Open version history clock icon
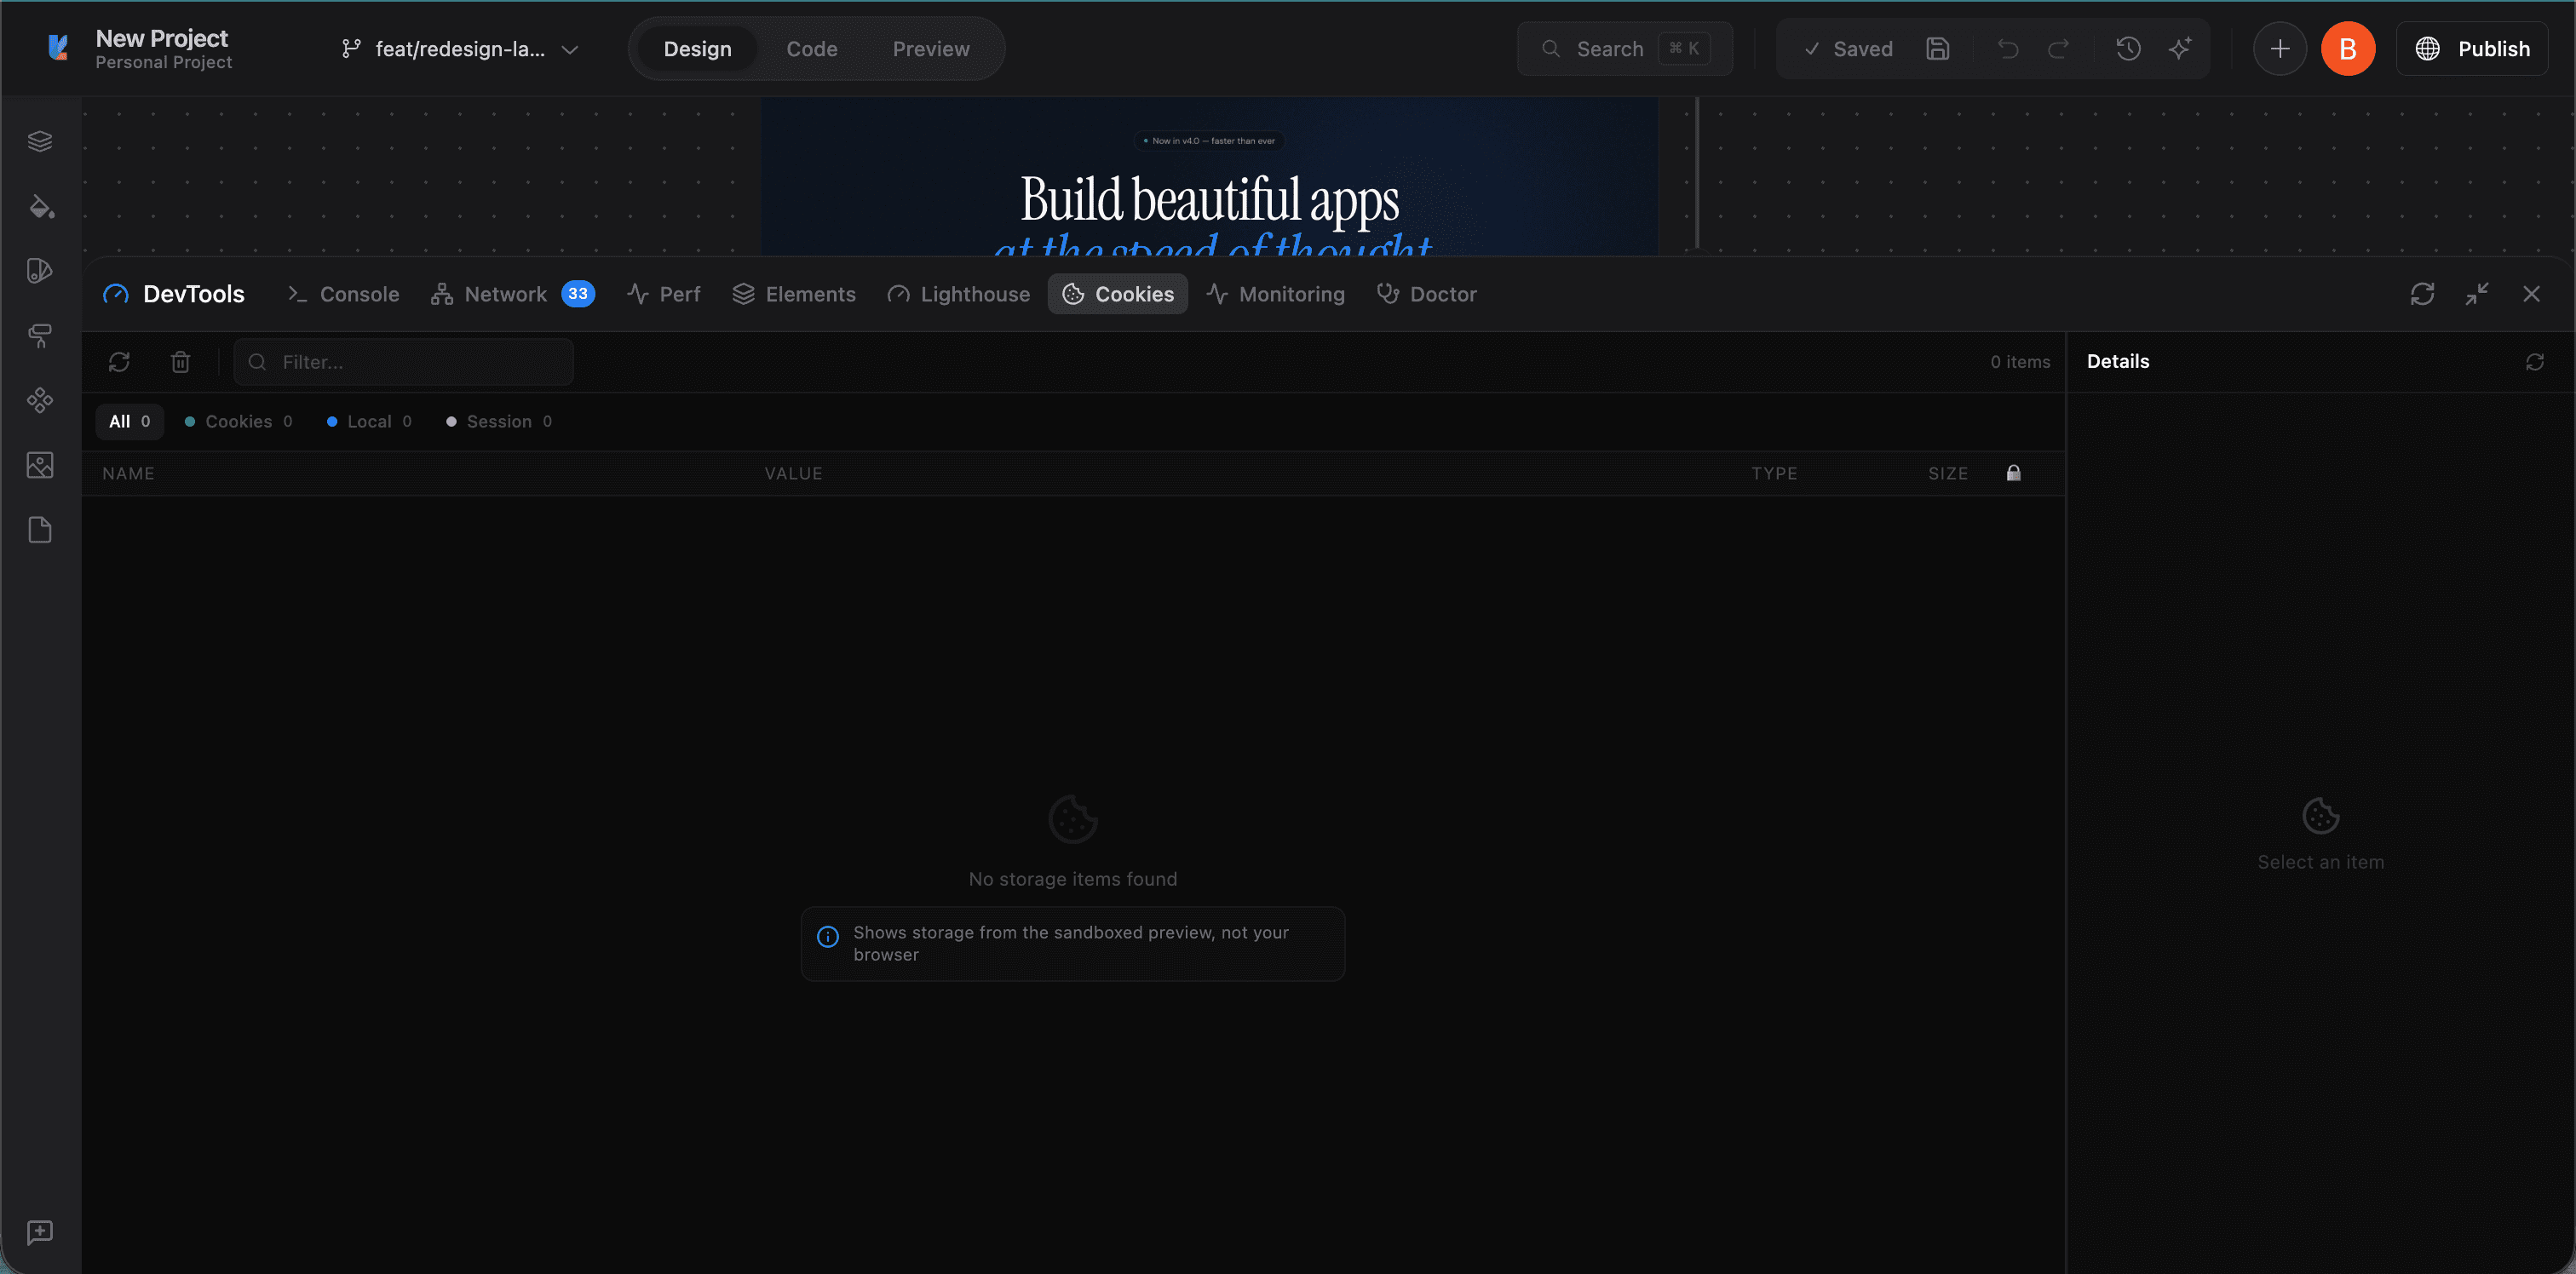Image resolution: width=2576 pixels, height=1274 pixels. click(2128, 48)
